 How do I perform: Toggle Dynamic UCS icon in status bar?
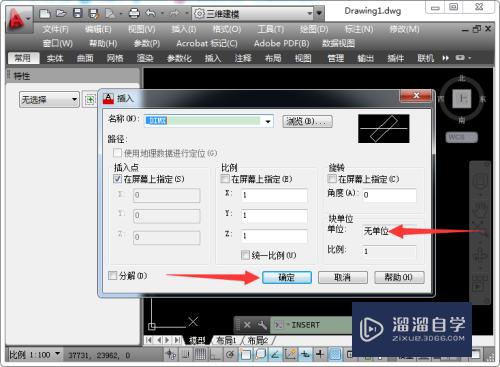tap(290, 354)
